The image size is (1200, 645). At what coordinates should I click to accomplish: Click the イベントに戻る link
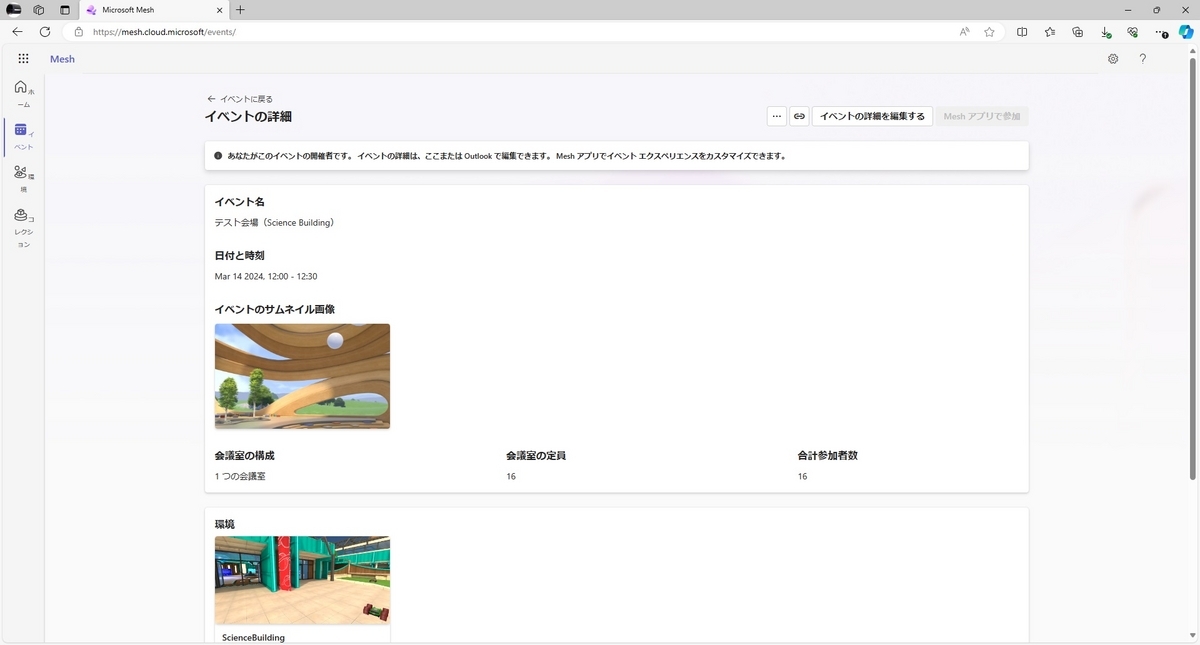coord(246,99)
